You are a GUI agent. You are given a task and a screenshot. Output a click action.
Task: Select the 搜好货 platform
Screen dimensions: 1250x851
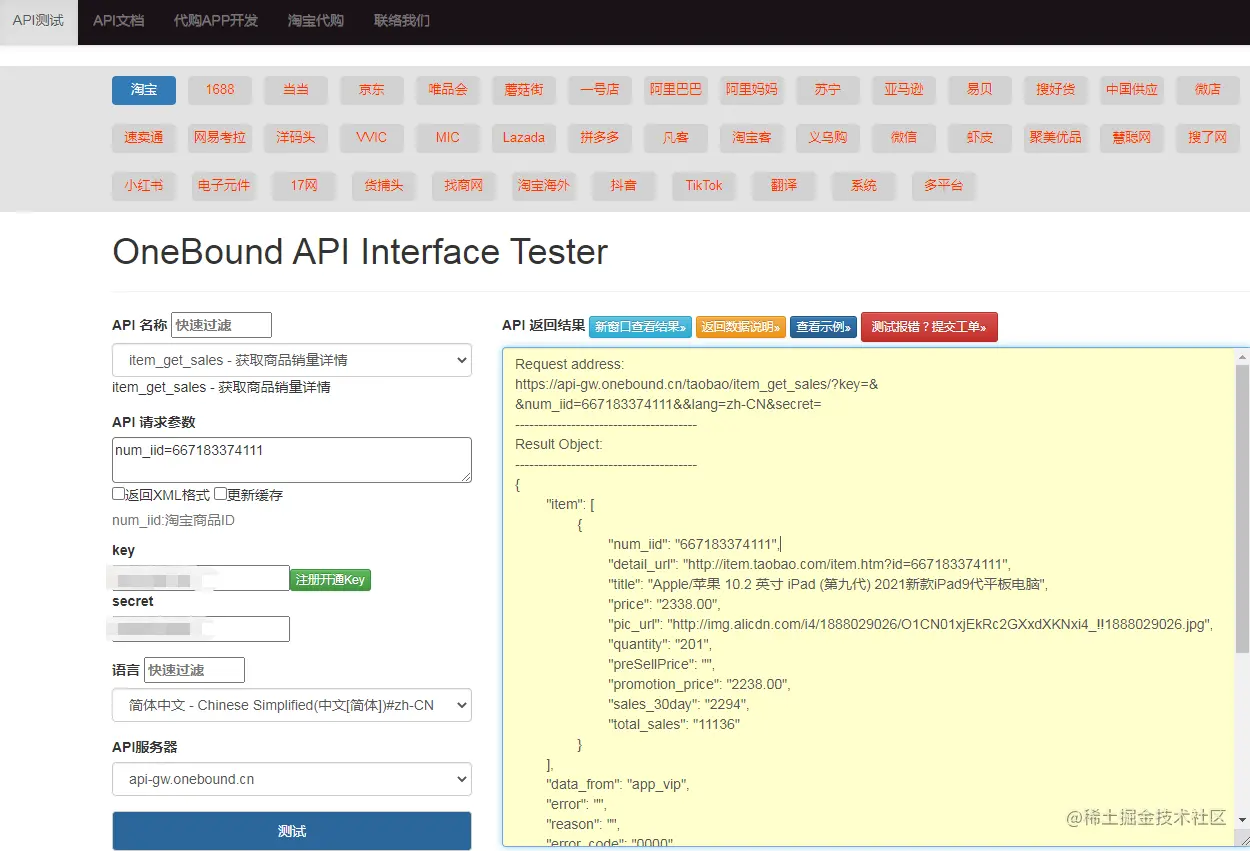click(1056, 90)
